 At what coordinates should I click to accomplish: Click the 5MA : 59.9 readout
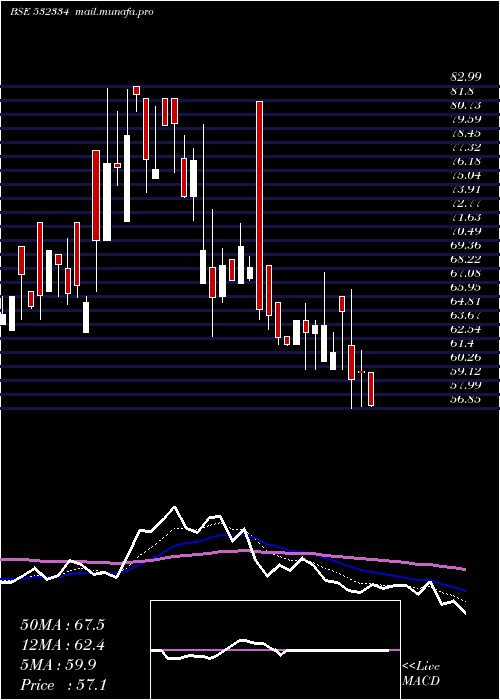(59, 665)
